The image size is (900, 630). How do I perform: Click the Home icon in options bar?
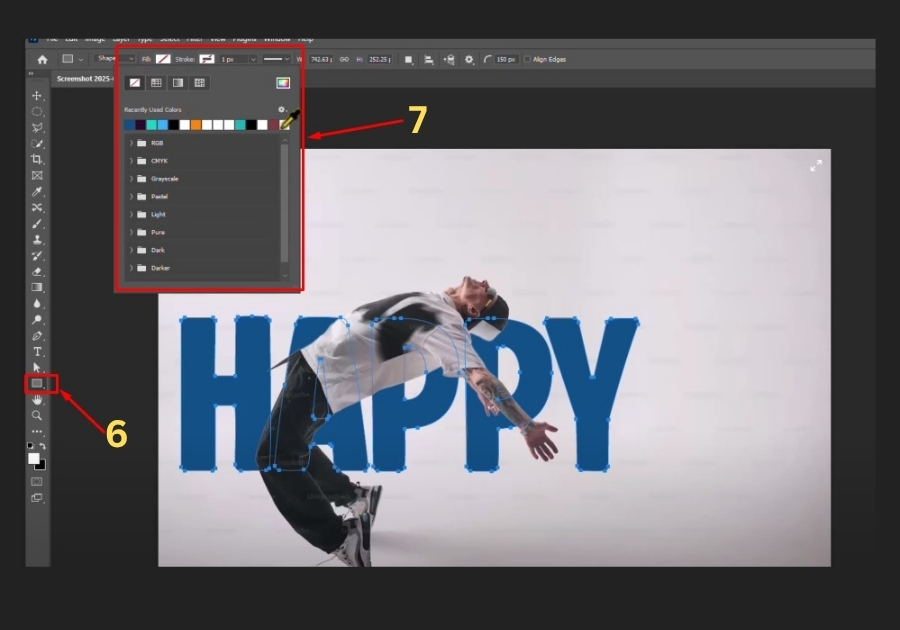pyautogui.click(x=42, y=59)
